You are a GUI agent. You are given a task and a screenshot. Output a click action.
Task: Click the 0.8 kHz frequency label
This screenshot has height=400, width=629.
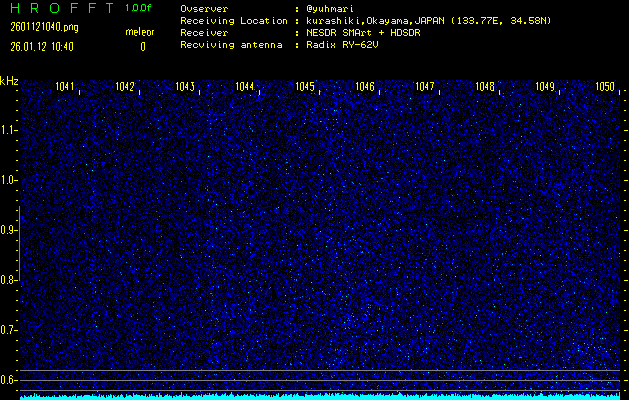coord(8,280)
